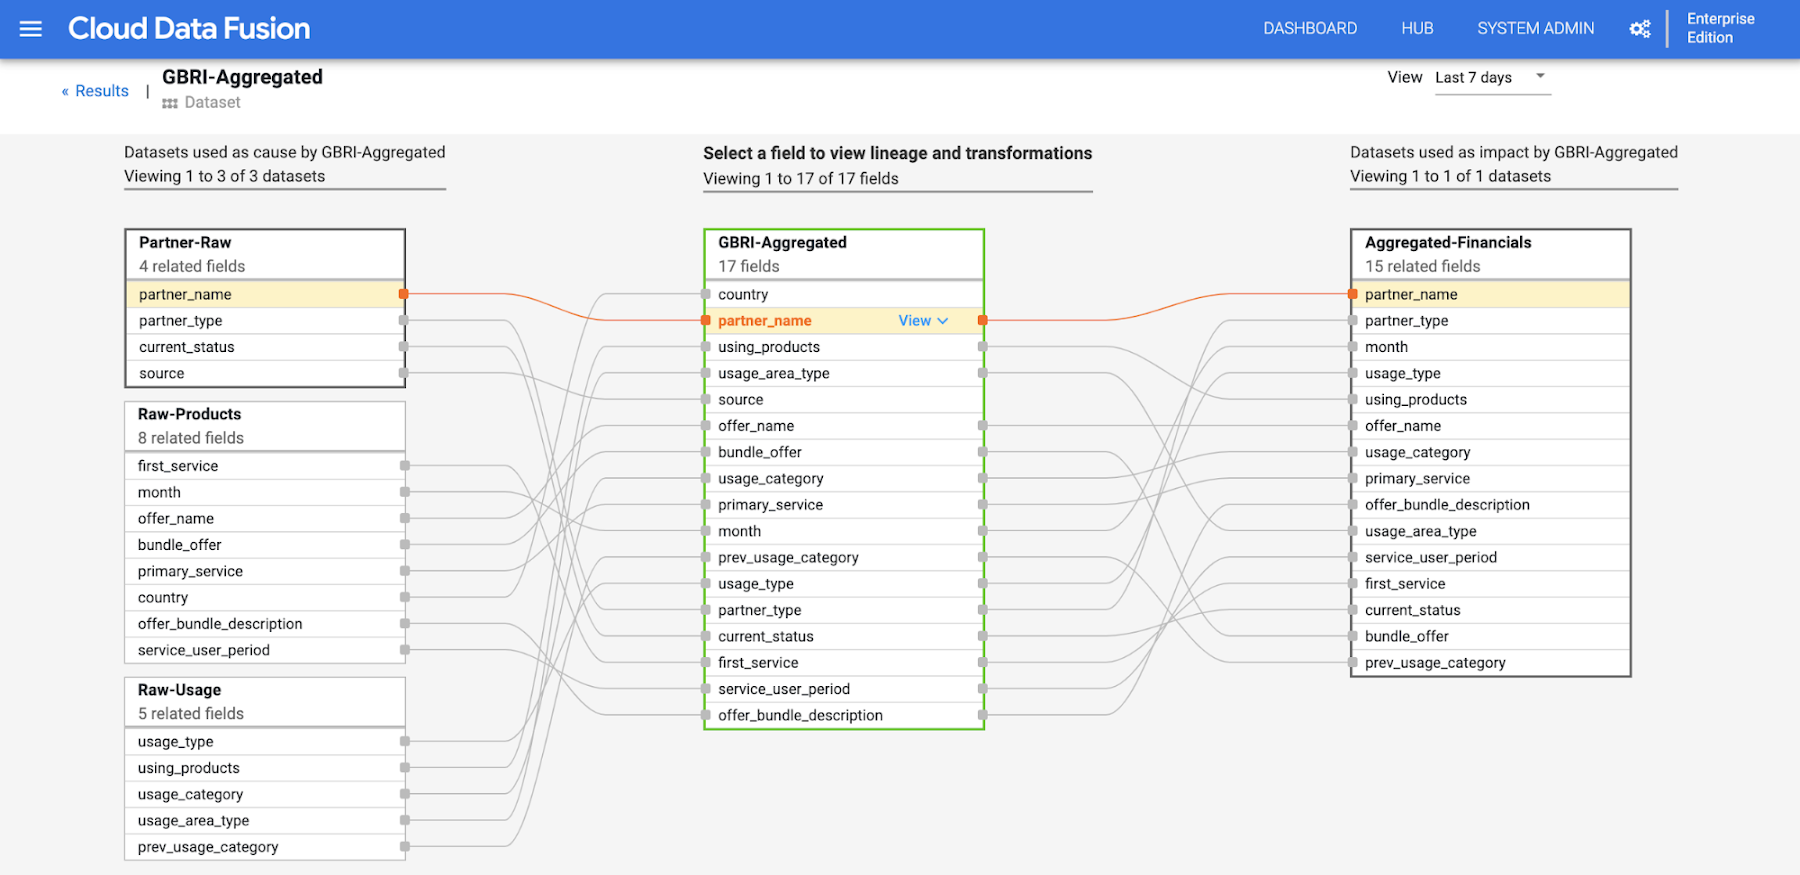Viewport: 1800px width, 875px height.
Task: Open the hamburger navigation menu
Action: 31,29
